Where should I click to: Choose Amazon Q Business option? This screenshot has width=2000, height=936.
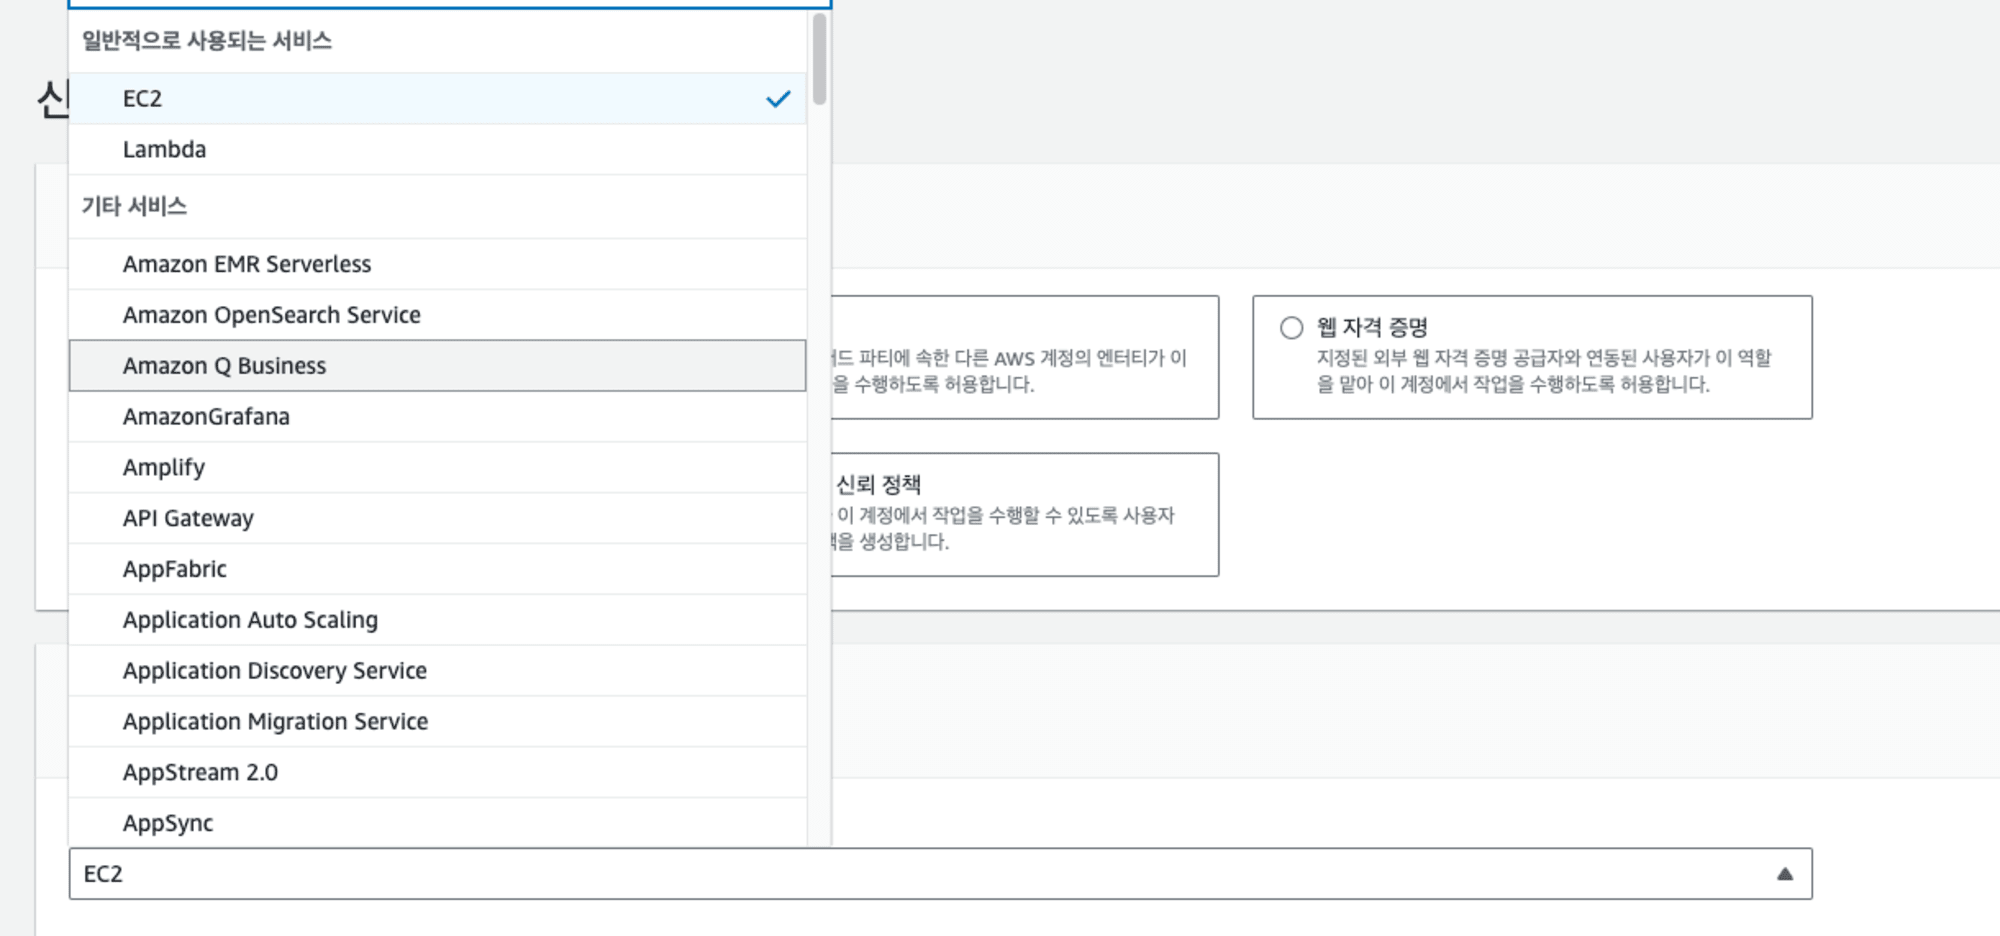click(437, 366)
